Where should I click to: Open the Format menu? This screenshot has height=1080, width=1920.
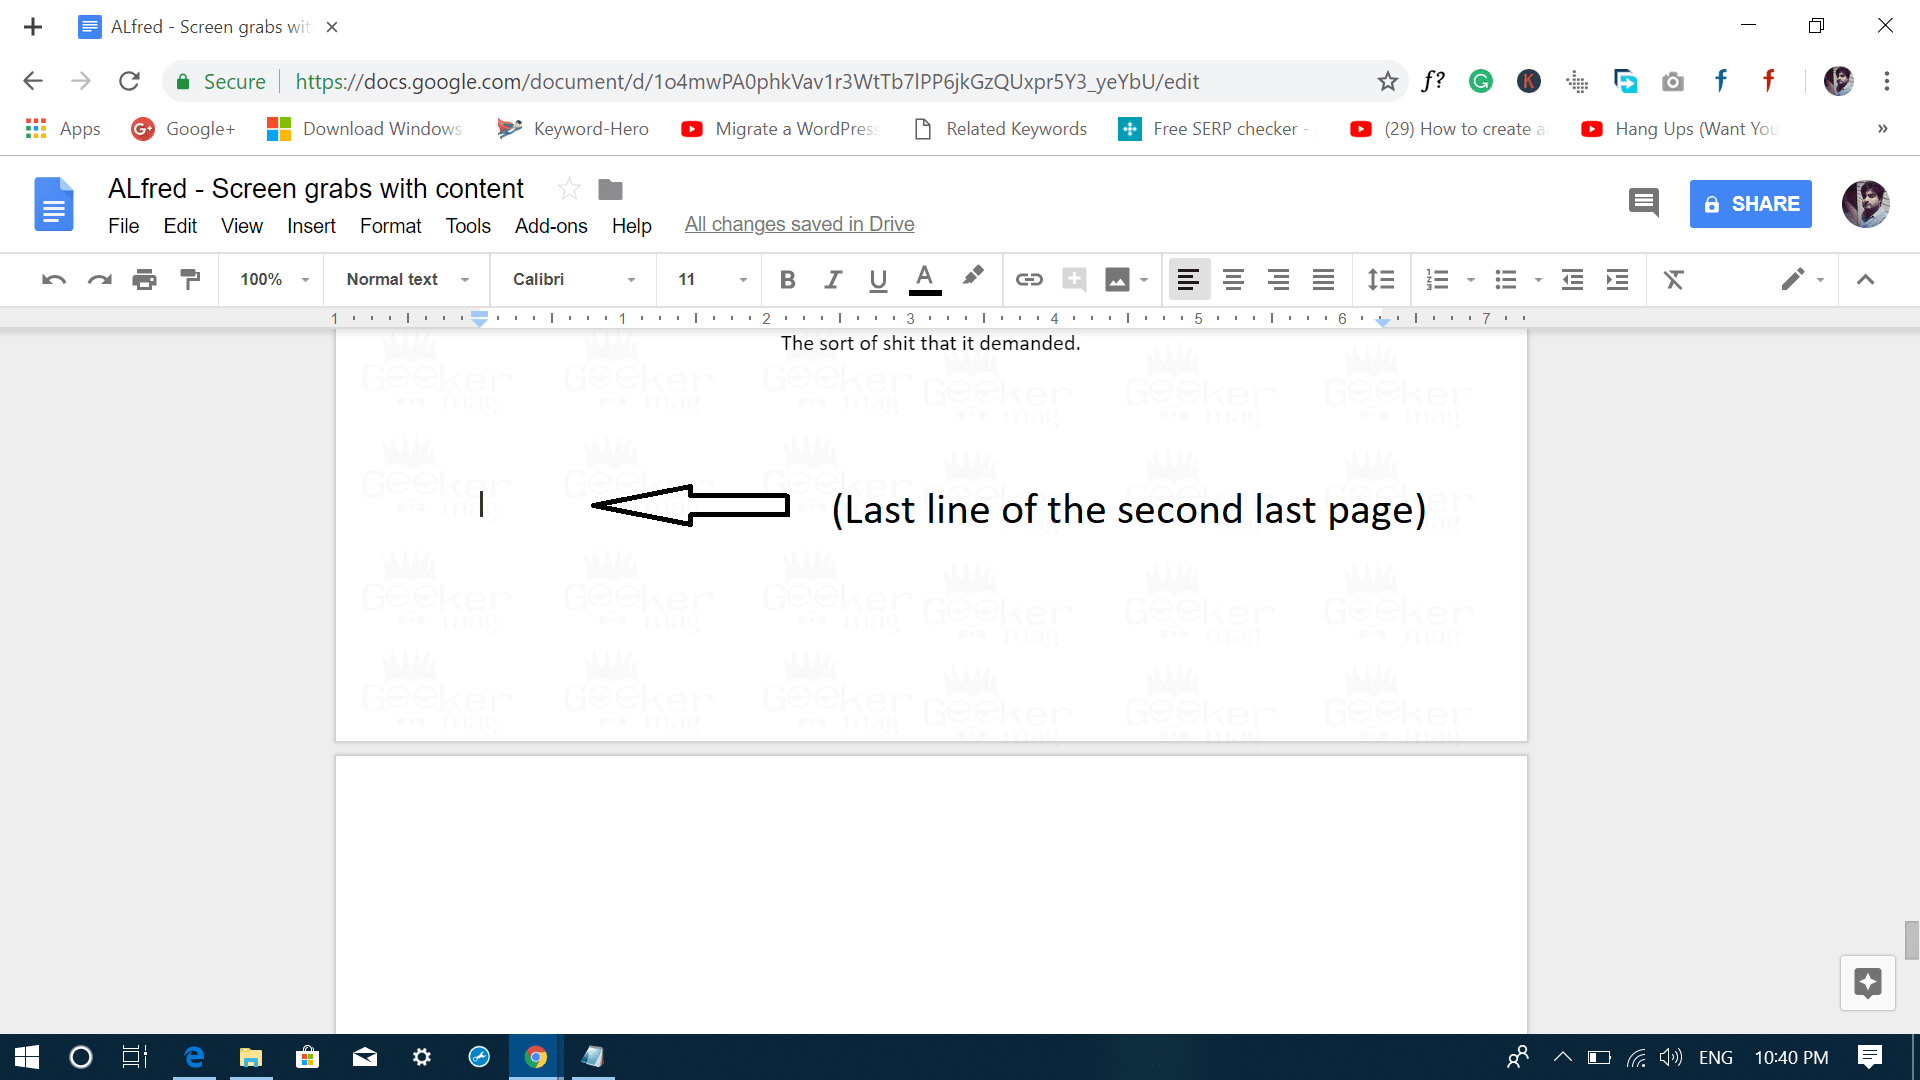point(390,224)
